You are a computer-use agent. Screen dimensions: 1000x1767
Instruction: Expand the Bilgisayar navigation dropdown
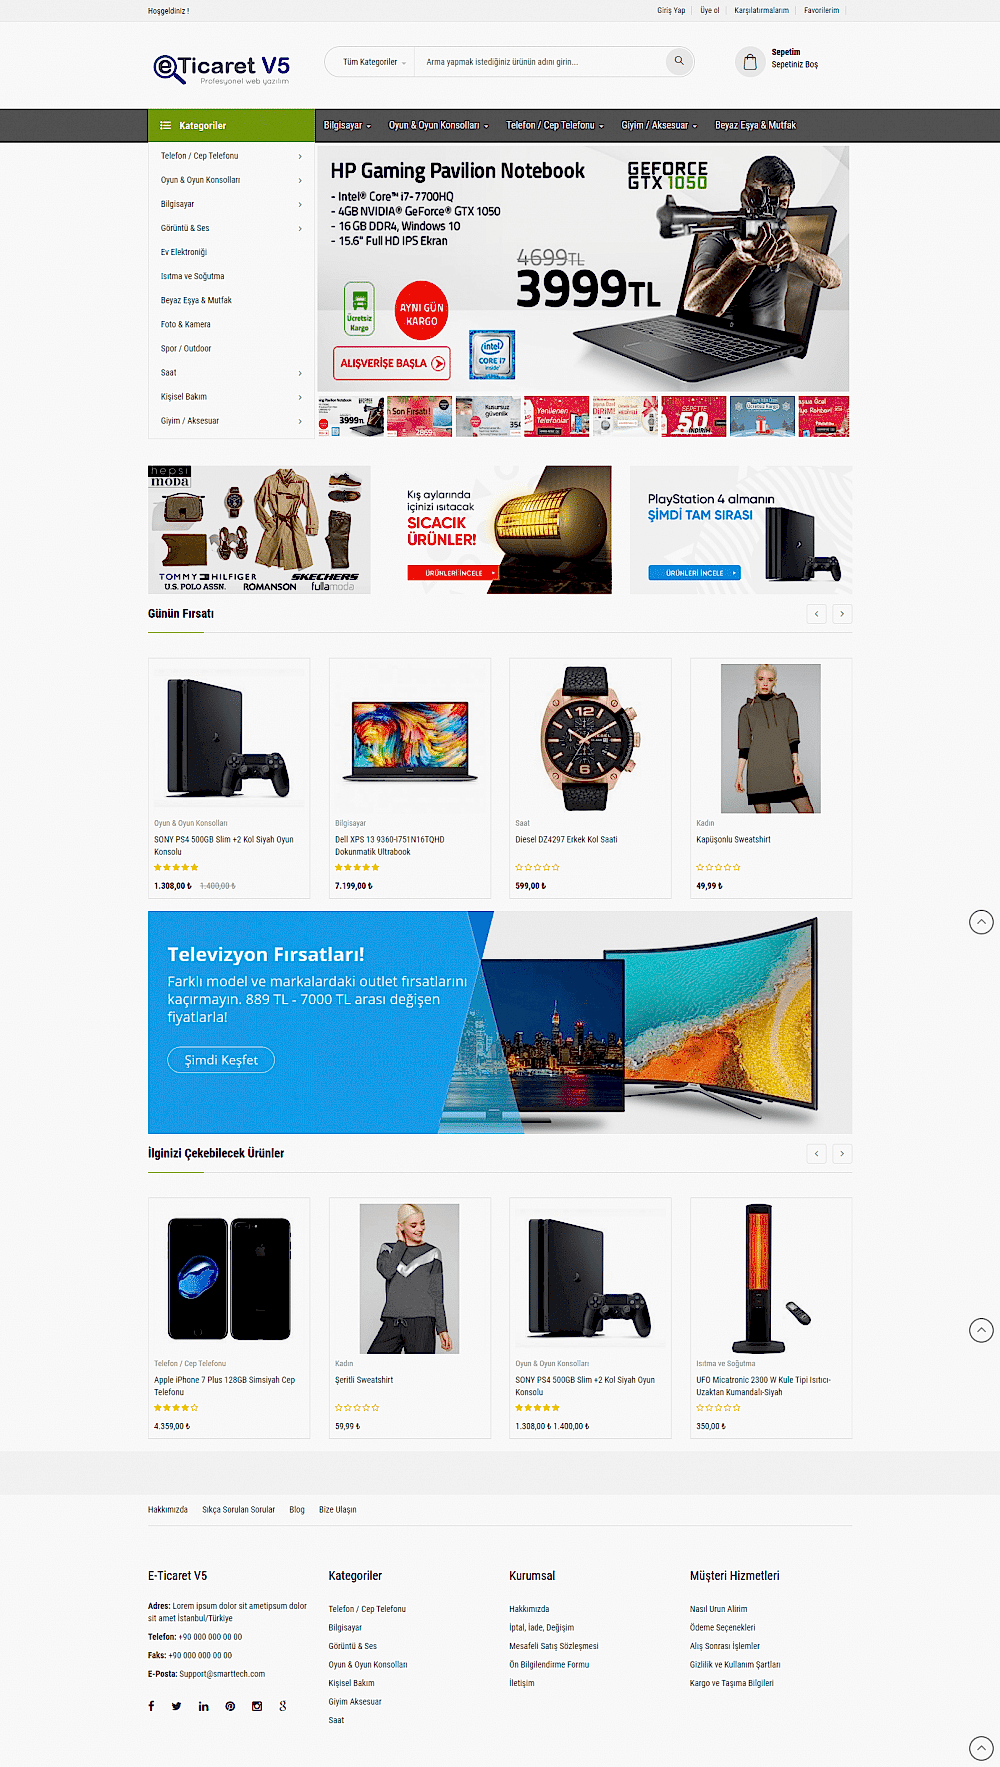[x=347, y=125]
